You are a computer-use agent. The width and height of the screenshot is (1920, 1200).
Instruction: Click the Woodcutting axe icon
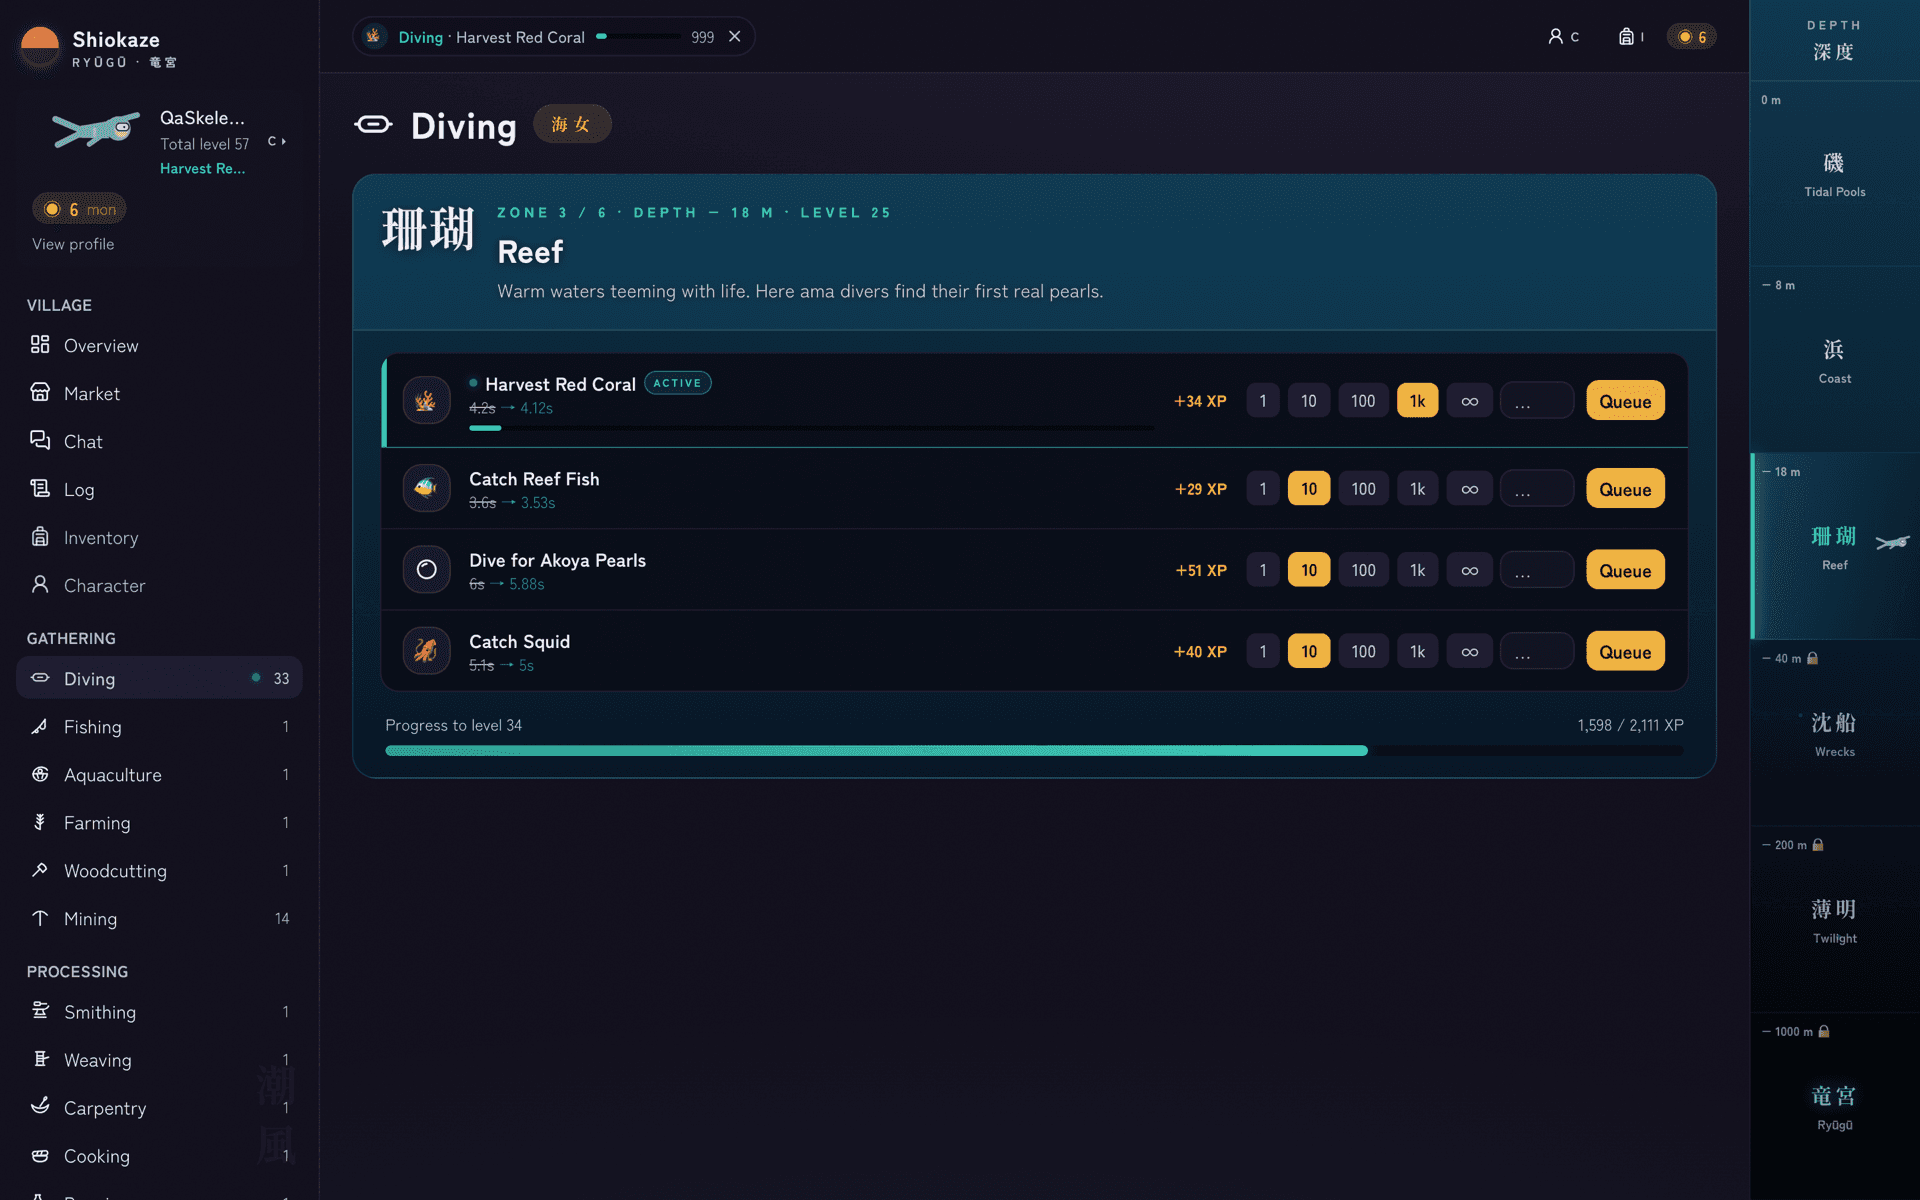click(x=40, y=870)
